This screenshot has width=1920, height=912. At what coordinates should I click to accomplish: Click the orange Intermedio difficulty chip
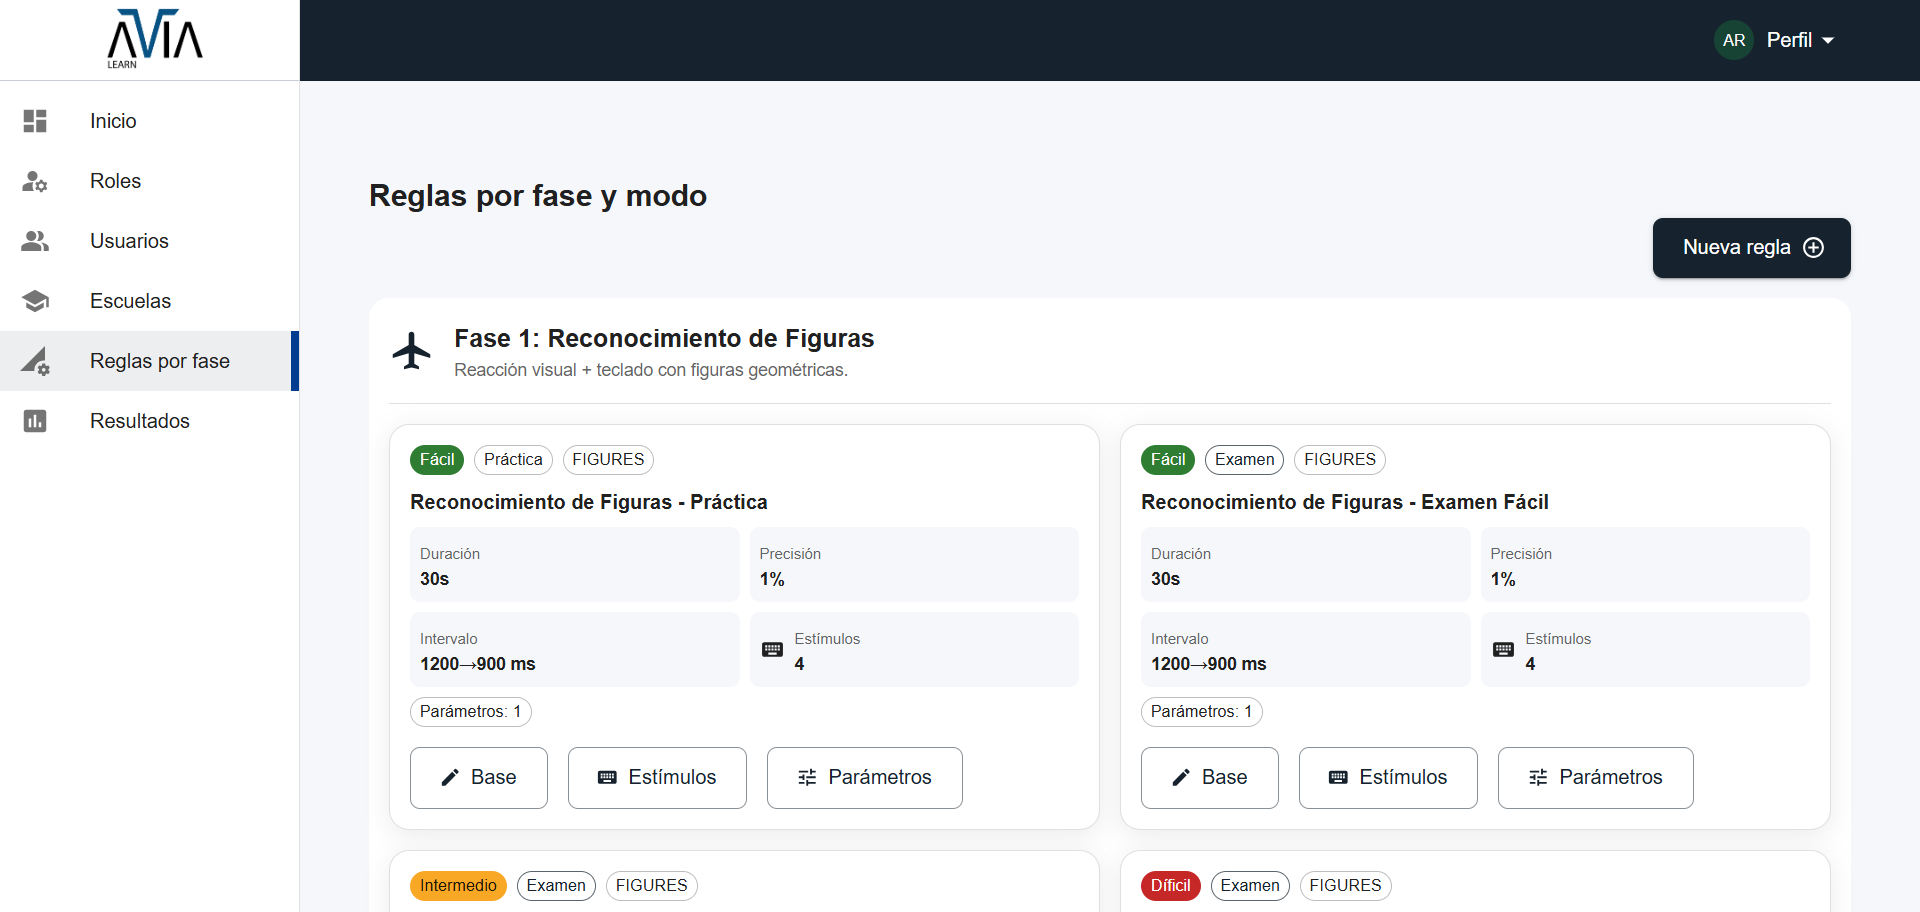click(x=458, y=886)
